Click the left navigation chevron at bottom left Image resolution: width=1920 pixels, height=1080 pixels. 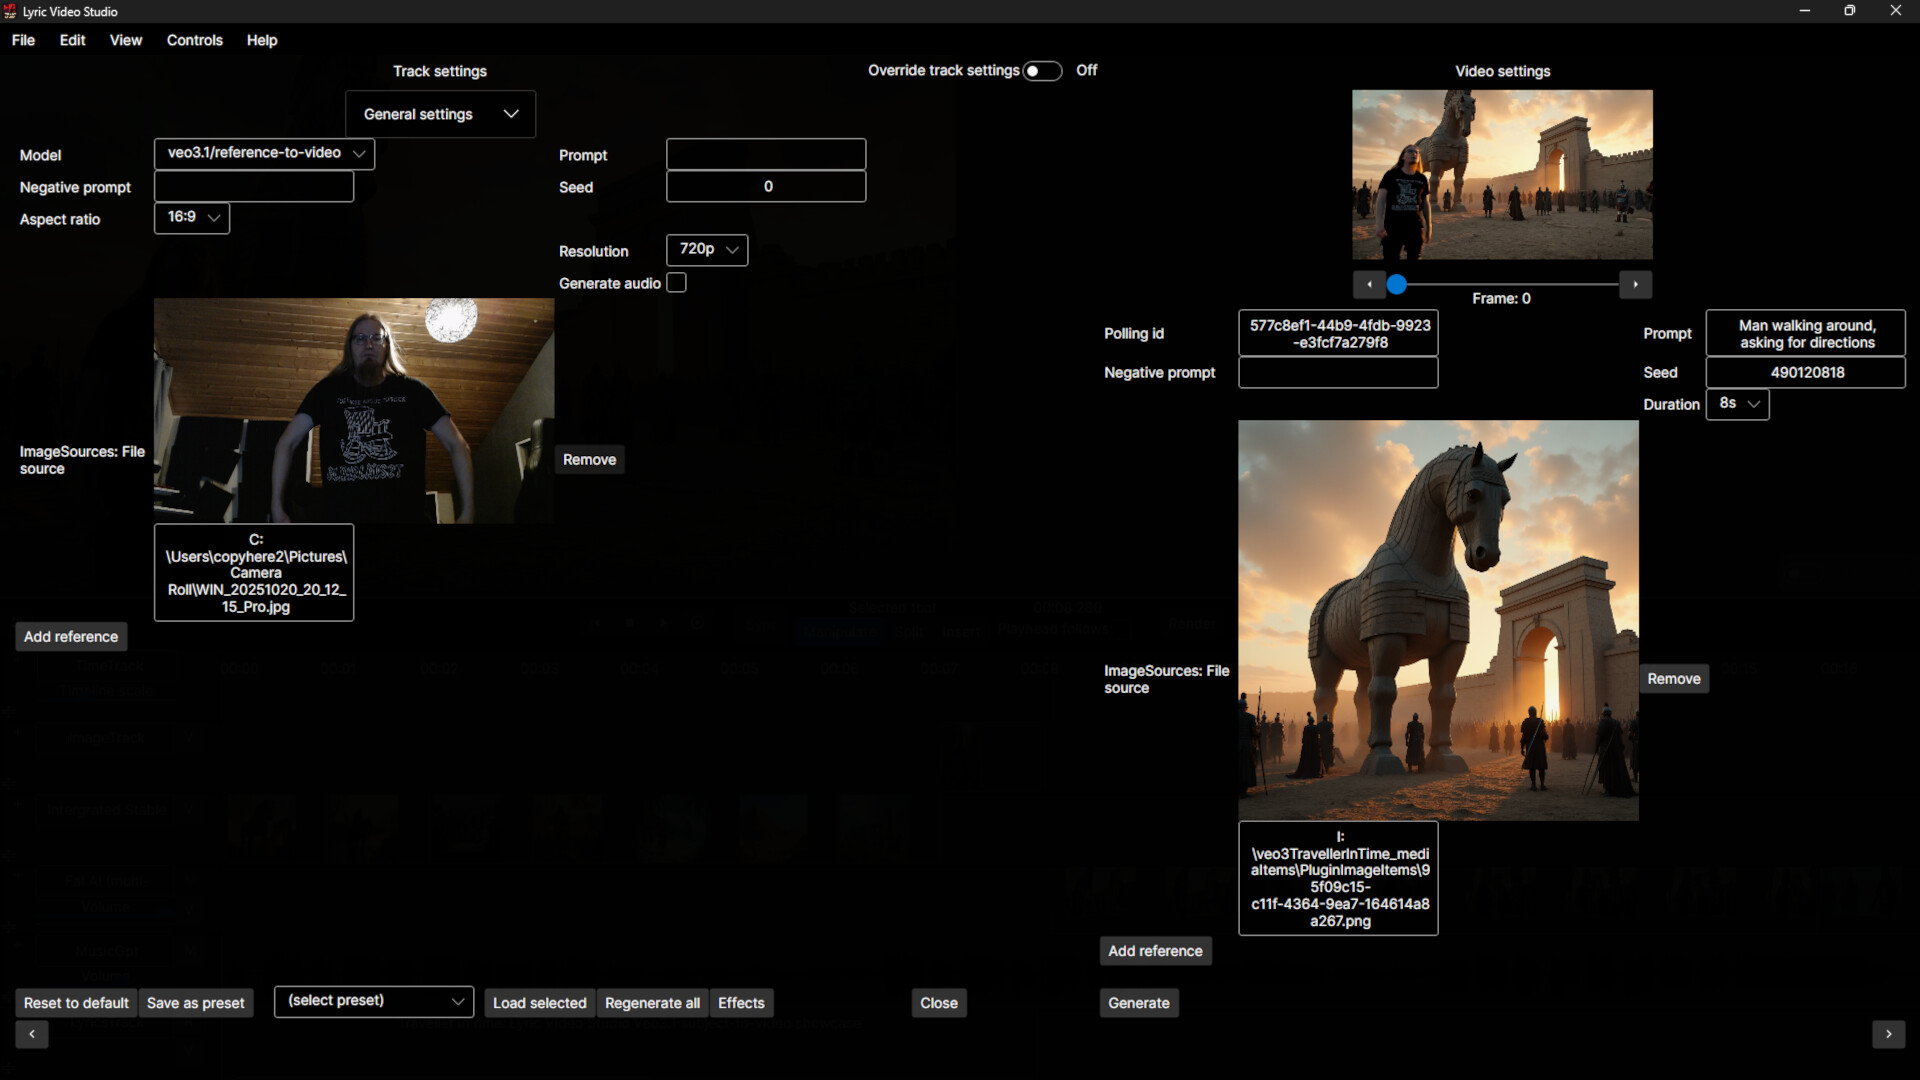(x=32, y=1035)
